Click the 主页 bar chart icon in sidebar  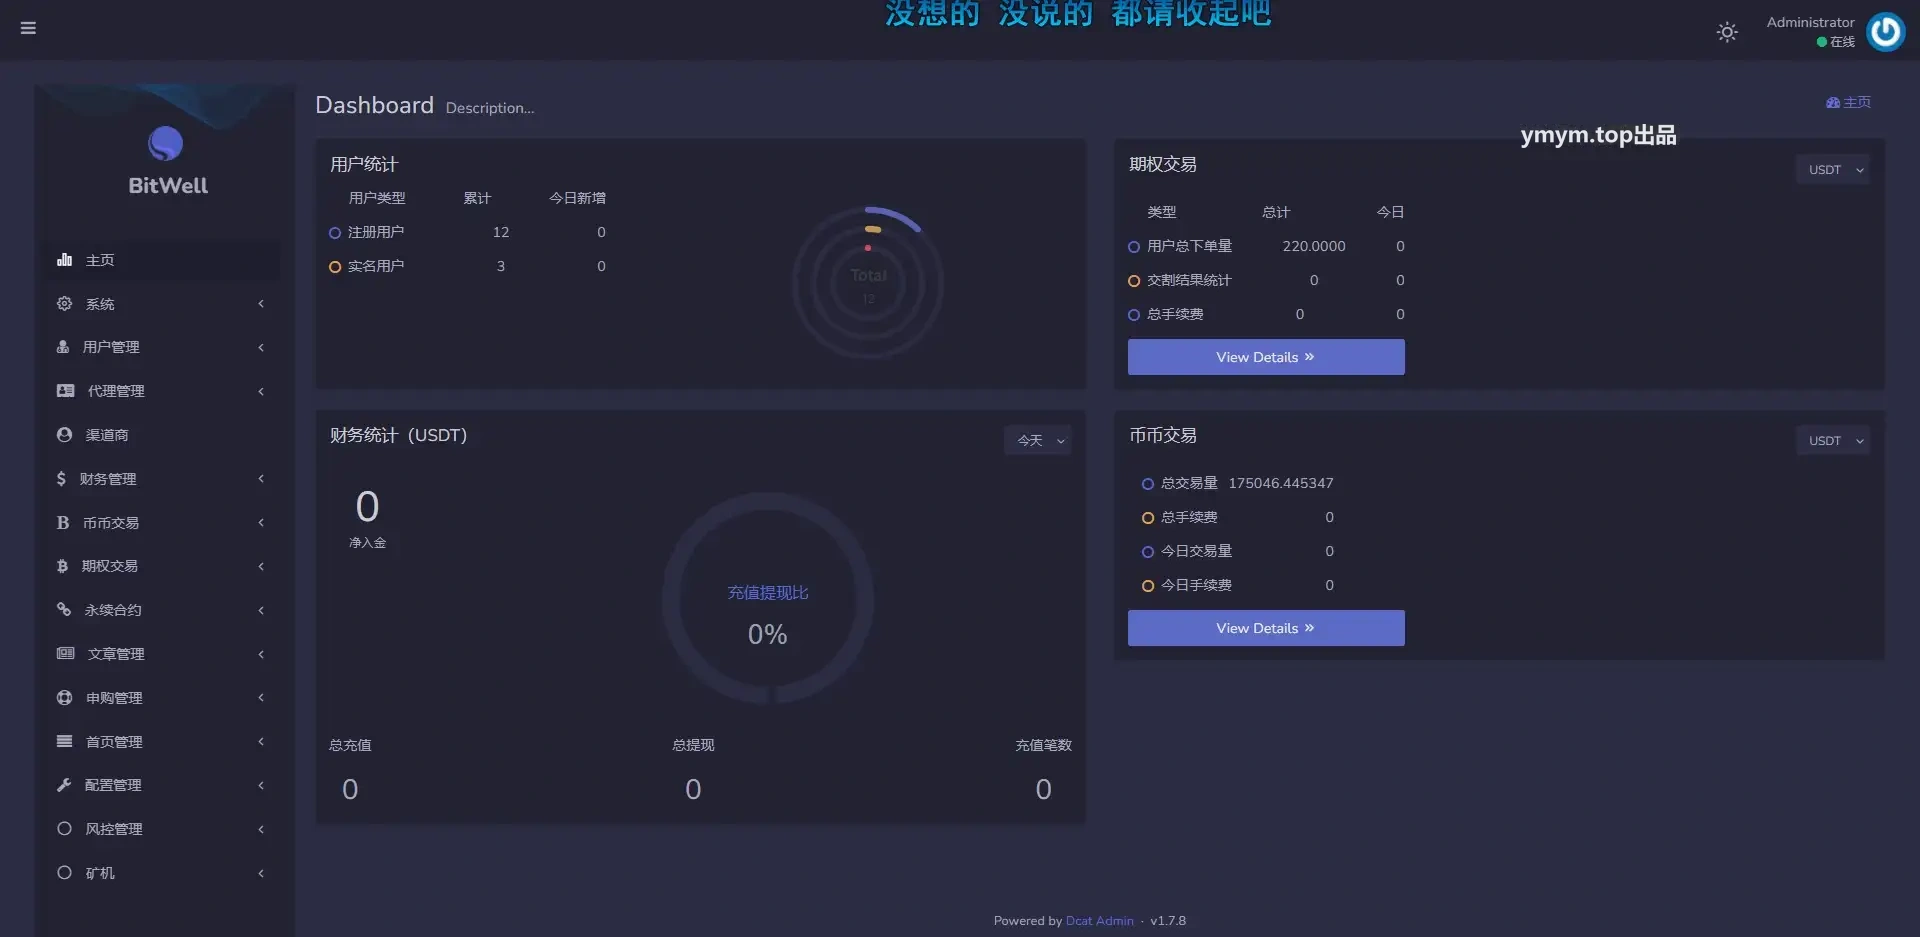point(64,260)
